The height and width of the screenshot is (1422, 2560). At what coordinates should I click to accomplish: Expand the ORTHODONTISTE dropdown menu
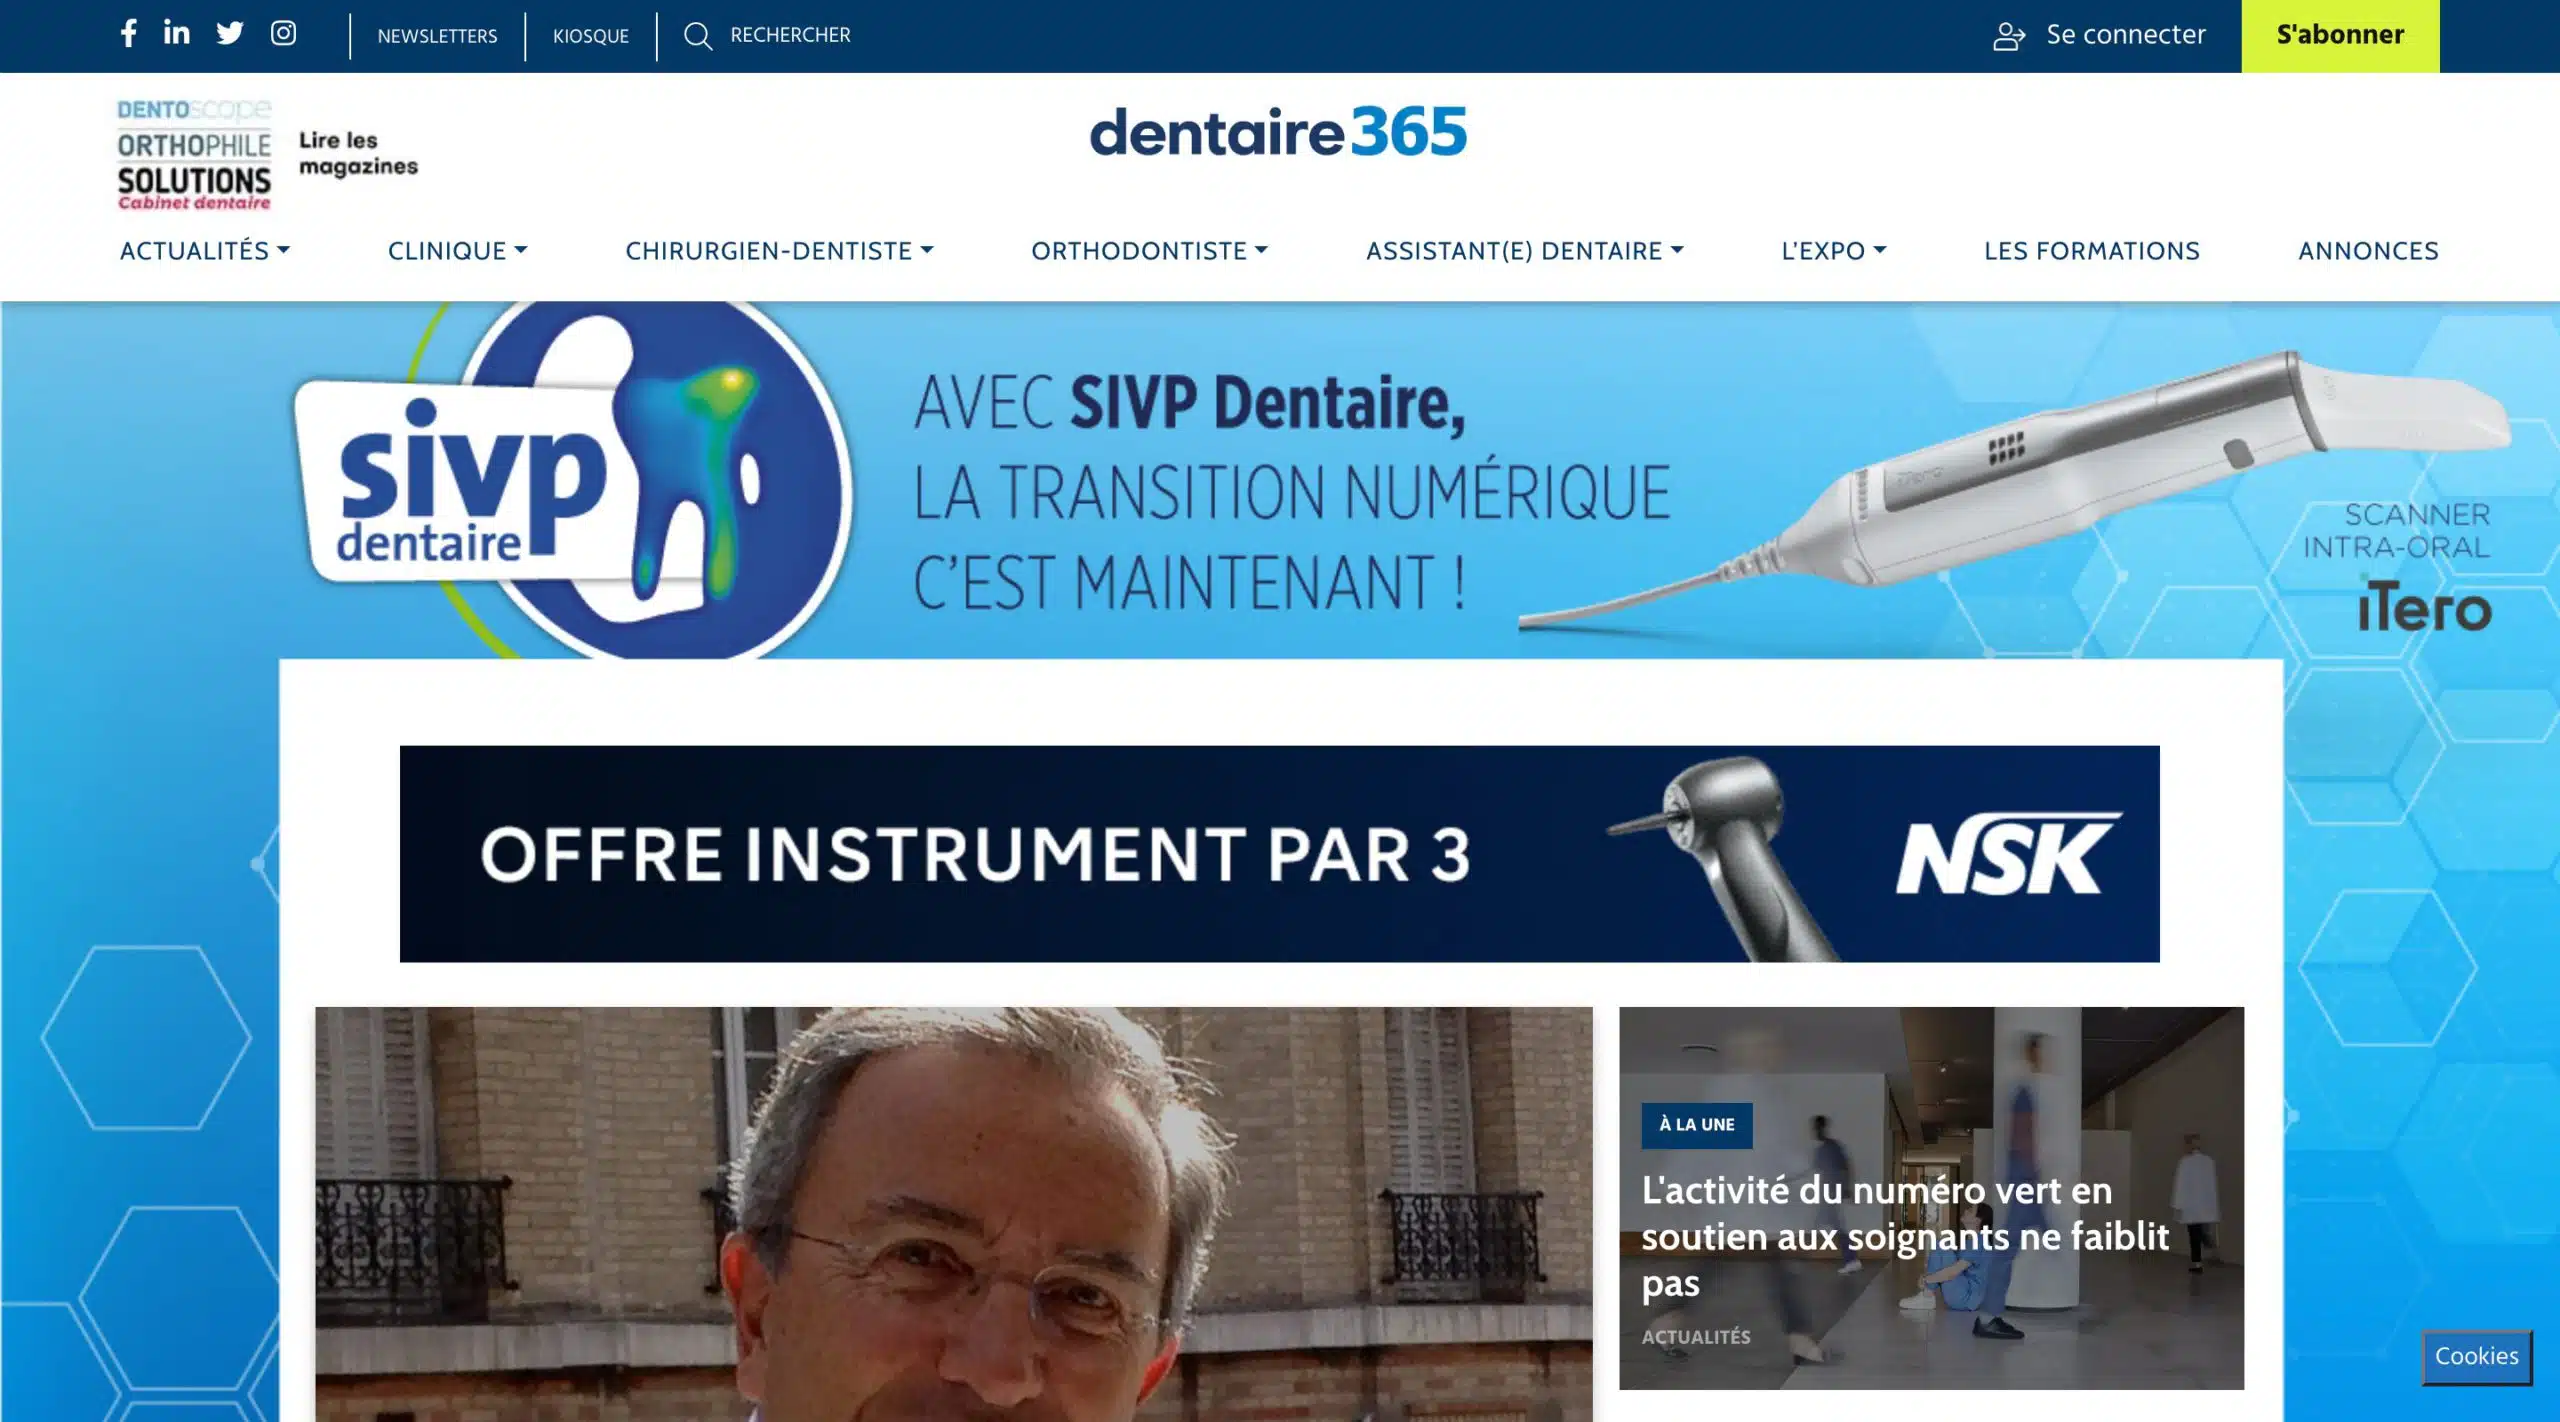pyautogui.click(x=1149, y=251)
